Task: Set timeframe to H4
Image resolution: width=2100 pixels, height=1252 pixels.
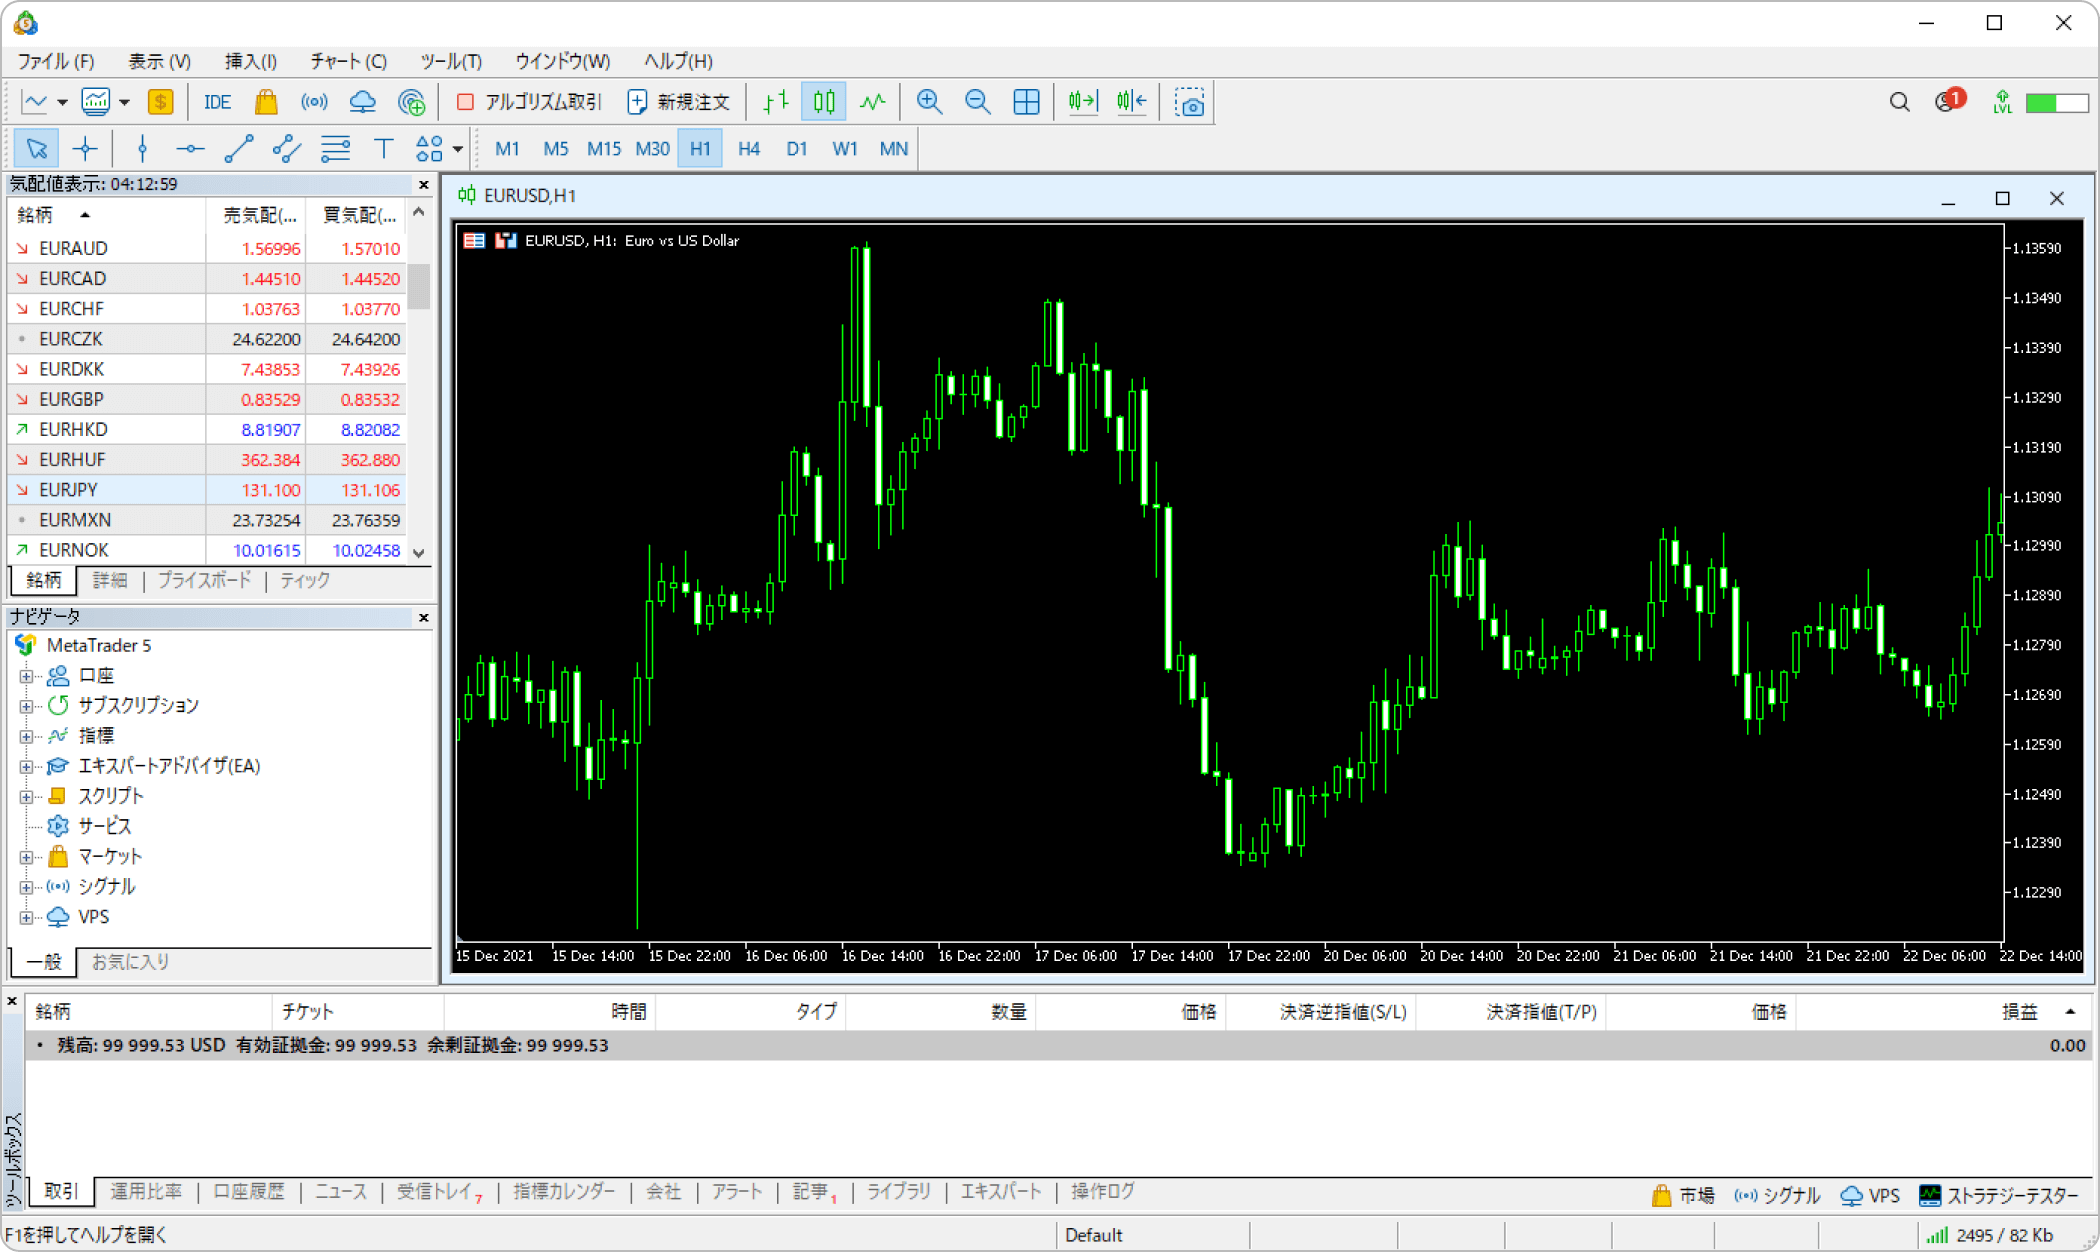Action: [x=748, y=149]
